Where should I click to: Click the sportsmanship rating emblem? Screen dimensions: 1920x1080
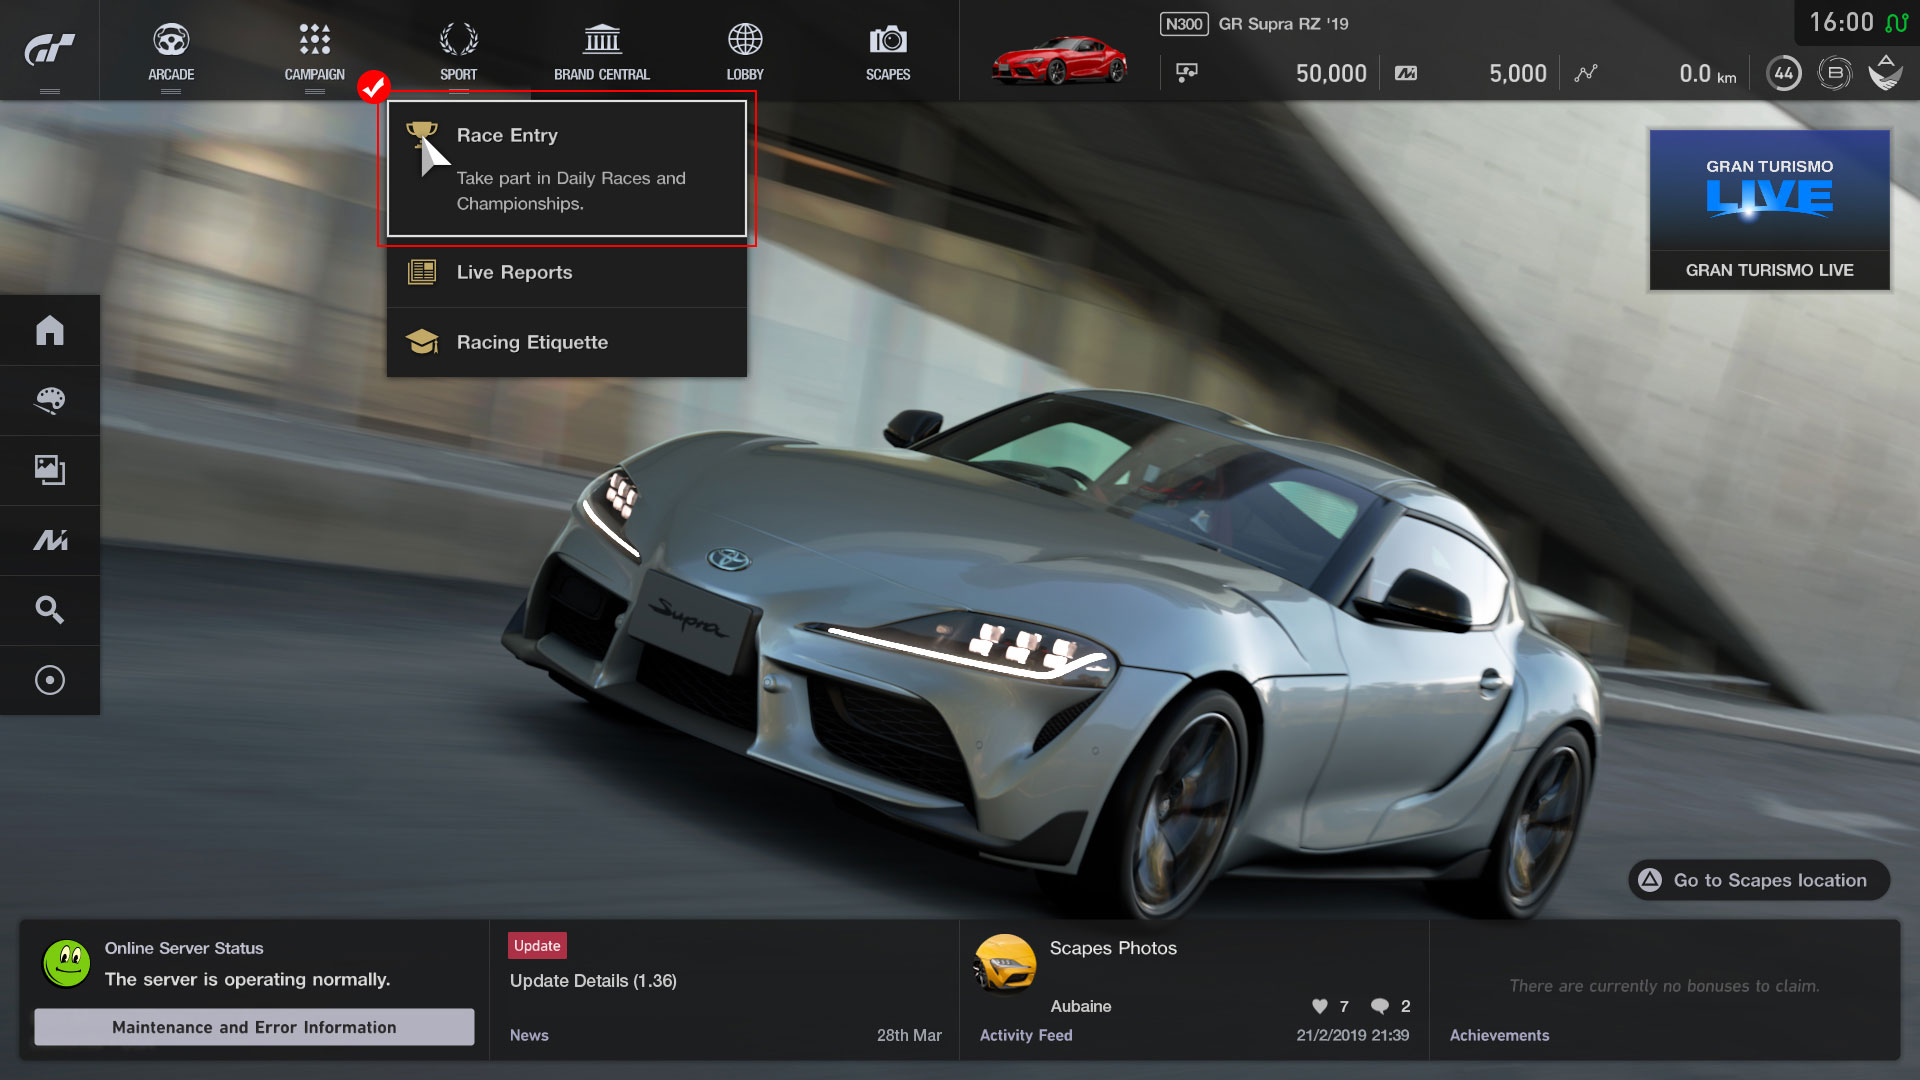(x=1885, y=72)
